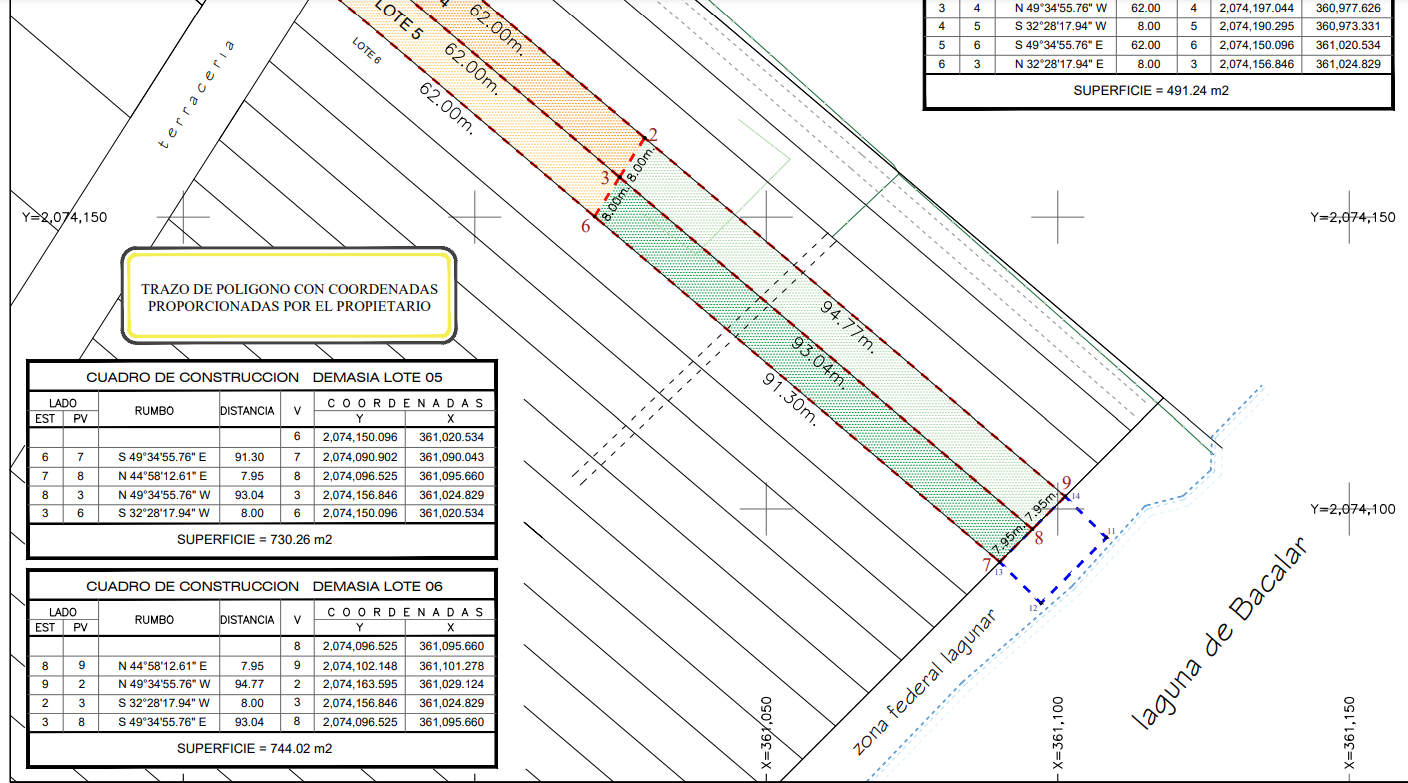This screenshot has width=1408, height=783.
Task: Click the red vertex number 6
Action: click(586, 226)
